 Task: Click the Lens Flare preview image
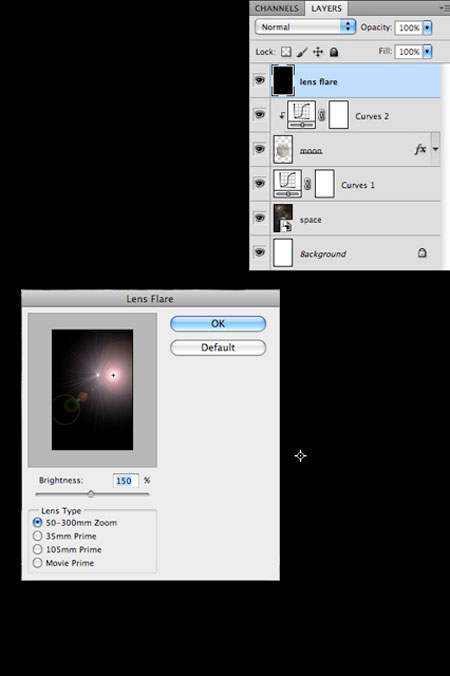(92, 390)
